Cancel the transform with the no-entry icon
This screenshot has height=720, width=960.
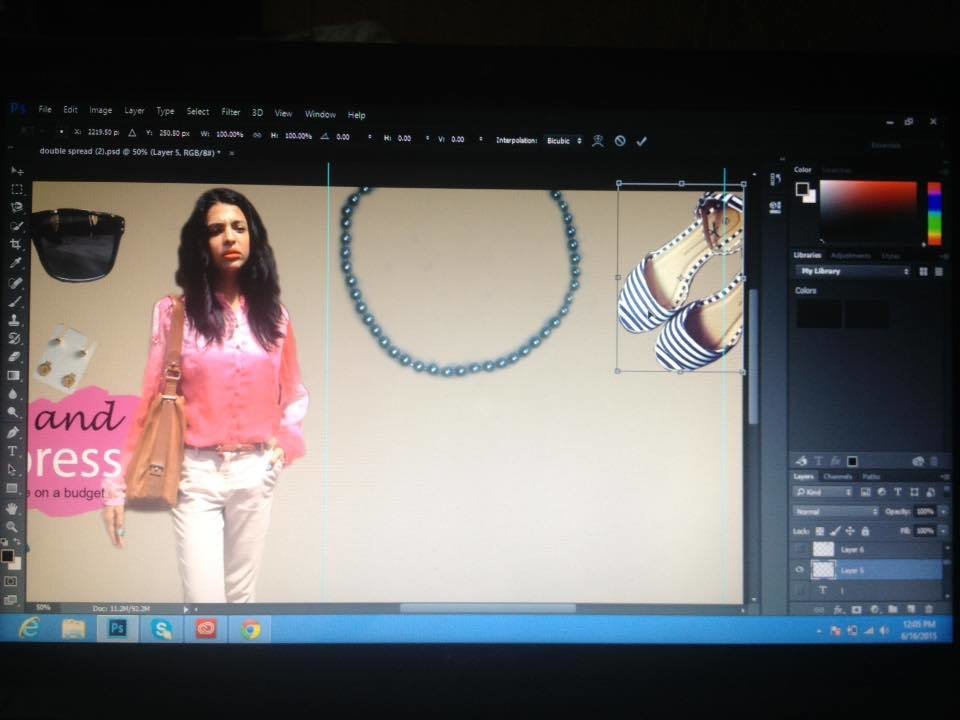coord(620,141)
